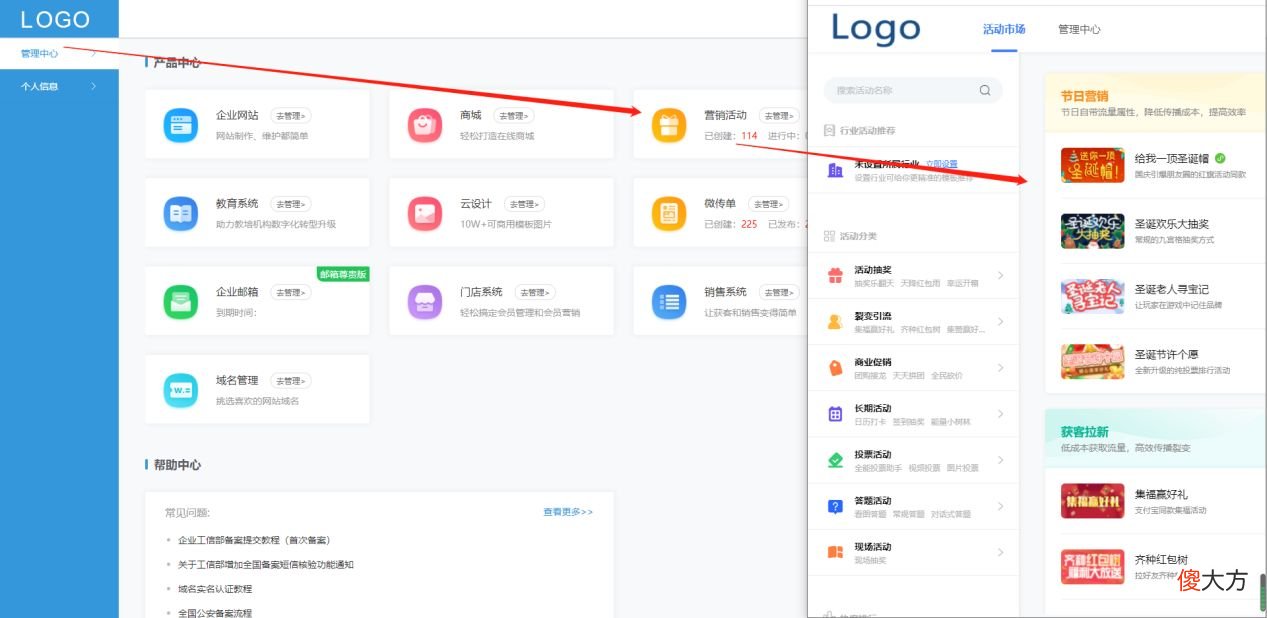Click the created count 225 under 微传单
1267x618 pixels.
[749, 224]
